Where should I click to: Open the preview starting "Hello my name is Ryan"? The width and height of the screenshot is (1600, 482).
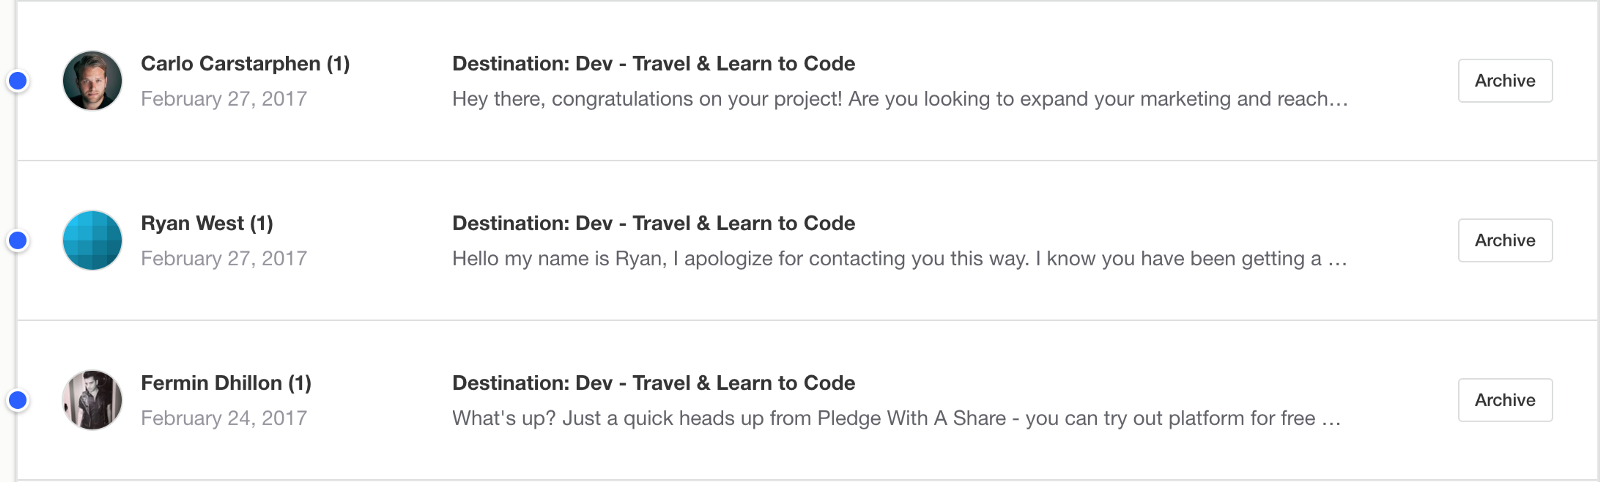899,259
